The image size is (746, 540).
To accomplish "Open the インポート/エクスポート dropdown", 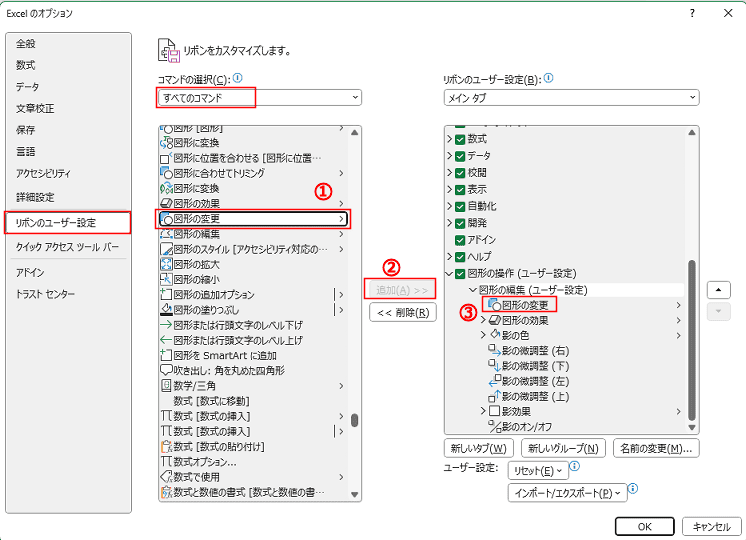I will tap(568, 493).
